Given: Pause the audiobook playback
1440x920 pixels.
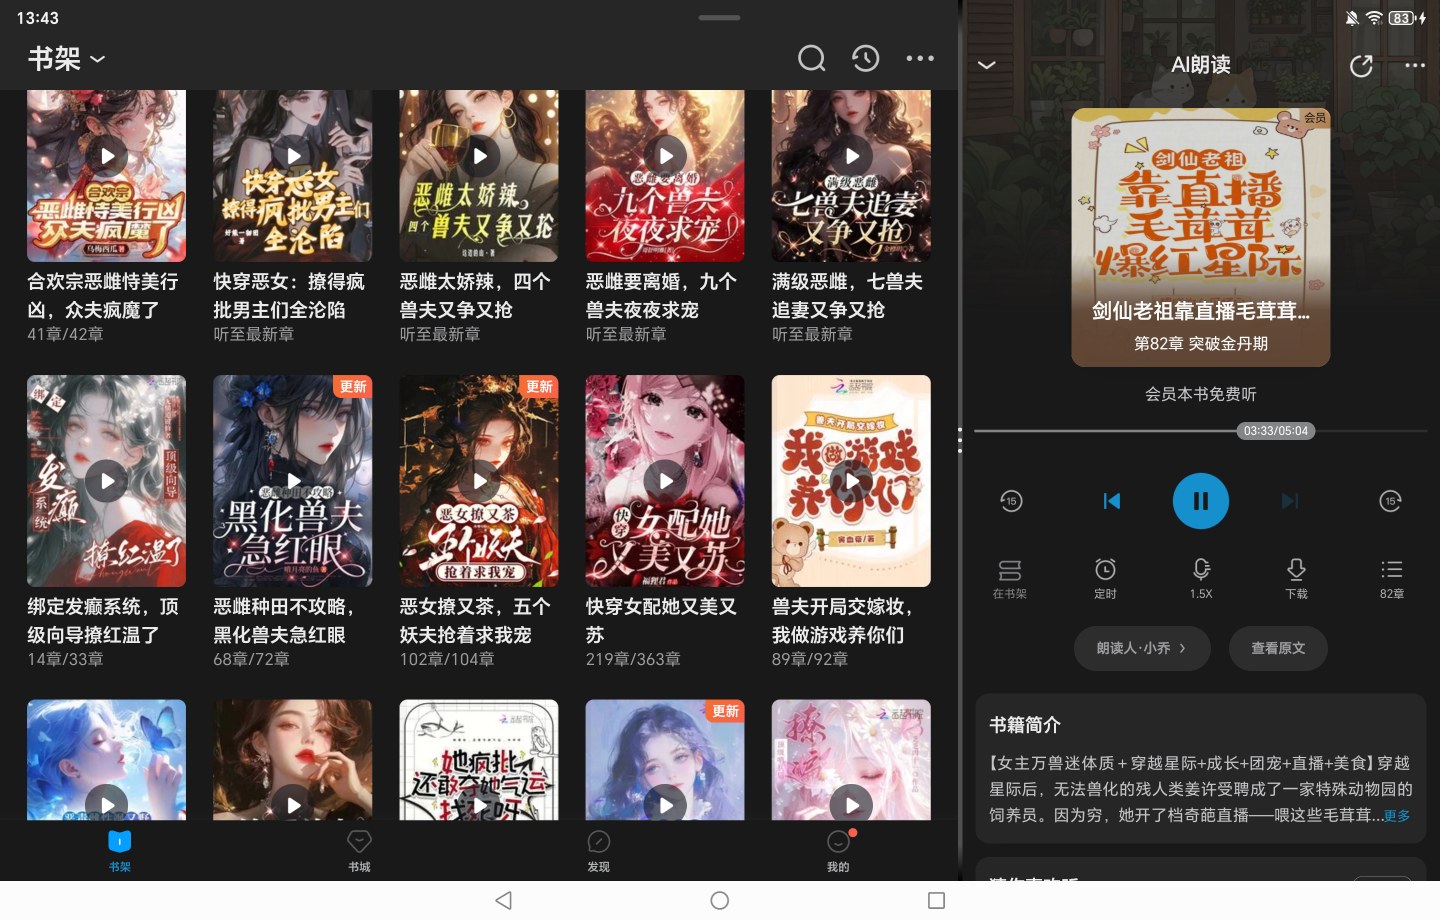Looking at the screenshot, I should tap(1200, 501).
